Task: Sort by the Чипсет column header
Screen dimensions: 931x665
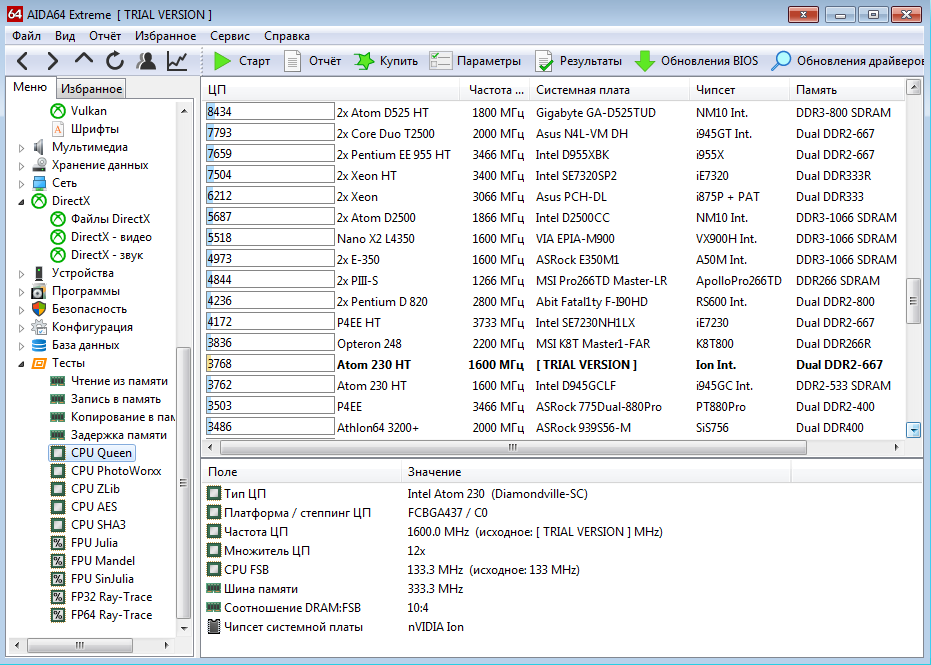Action: click(x=740, y=90)
